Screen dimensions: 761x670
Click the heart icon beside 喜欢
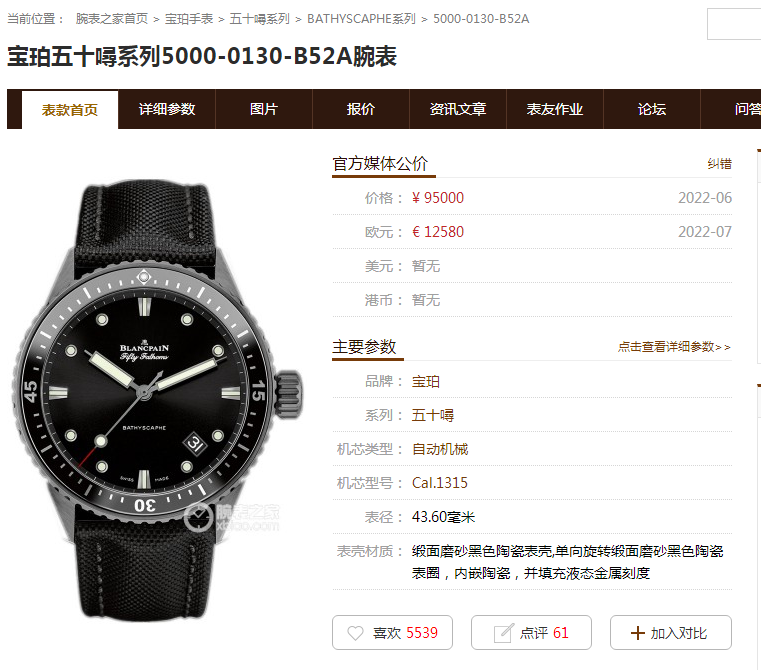click(355, 633)
